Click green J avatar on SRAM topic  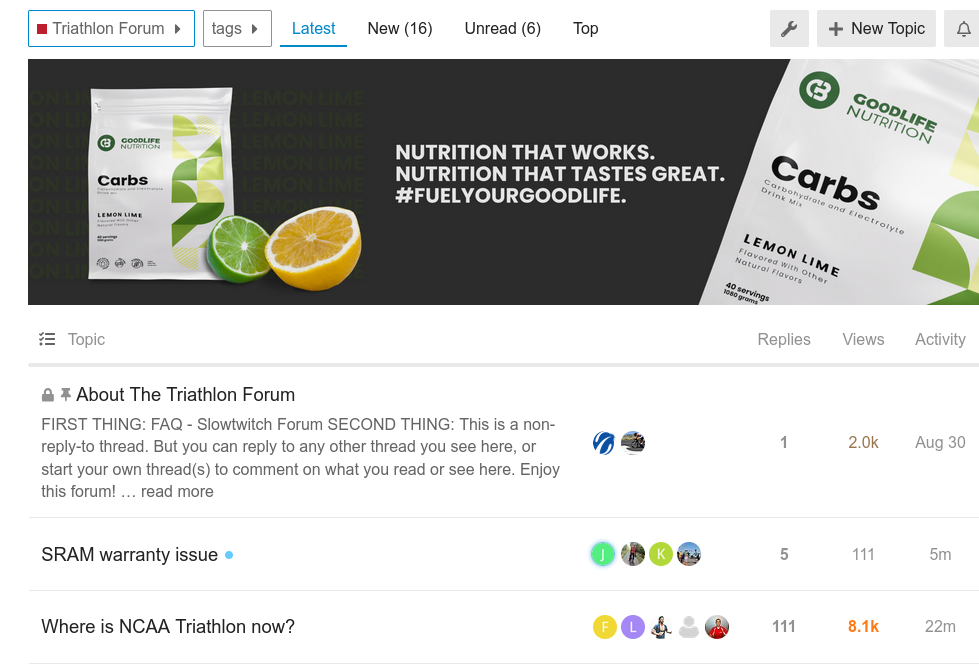pos(602,554)
